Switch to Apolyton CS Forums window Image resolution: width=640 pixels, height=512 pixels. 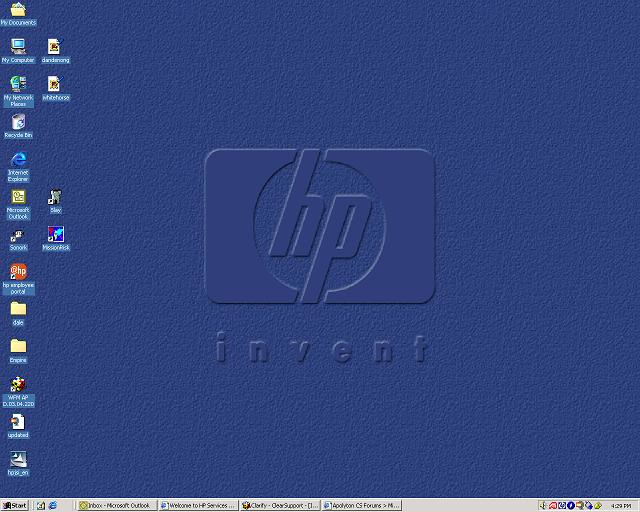point(361,505)
